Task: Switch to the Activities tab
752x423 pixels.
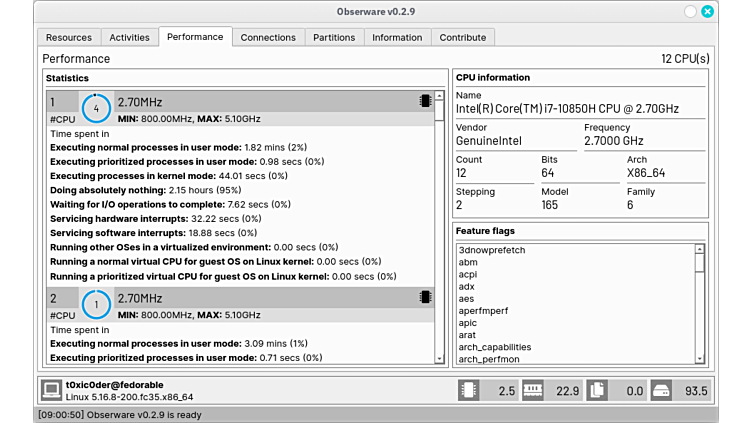Action: pos(129,37)
